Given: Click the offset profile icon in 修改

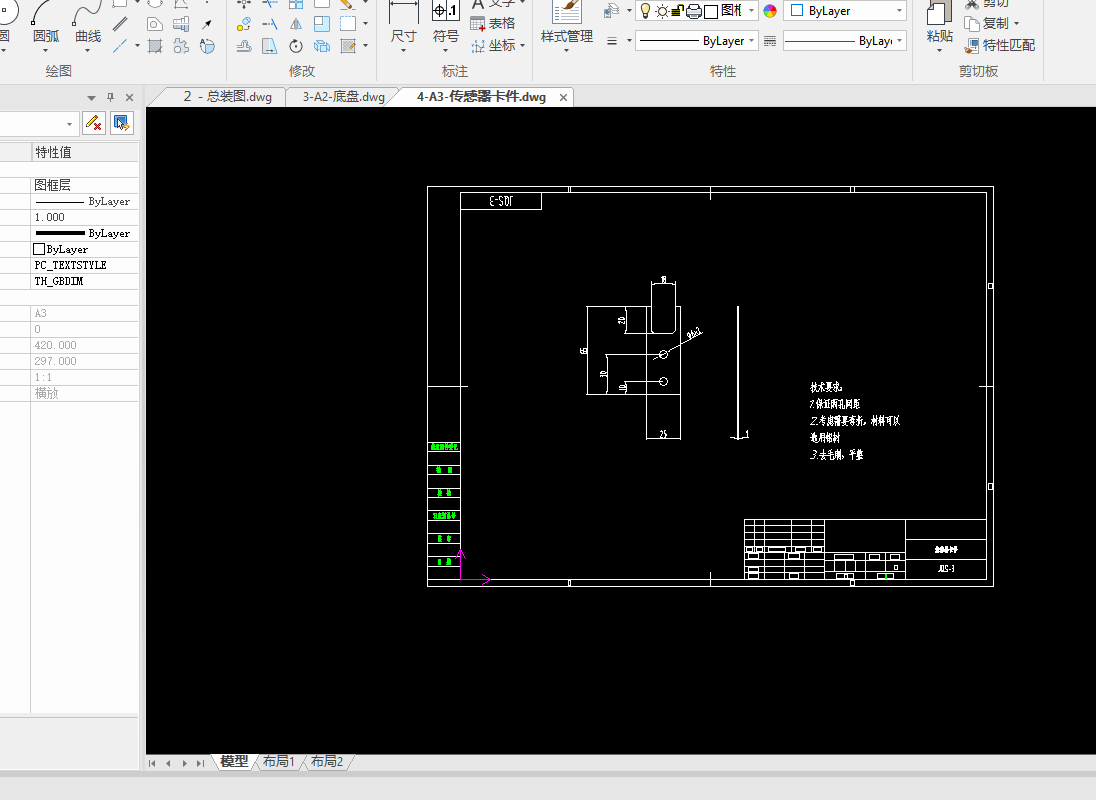Looking at the screenshot, I should coord(244,46).
